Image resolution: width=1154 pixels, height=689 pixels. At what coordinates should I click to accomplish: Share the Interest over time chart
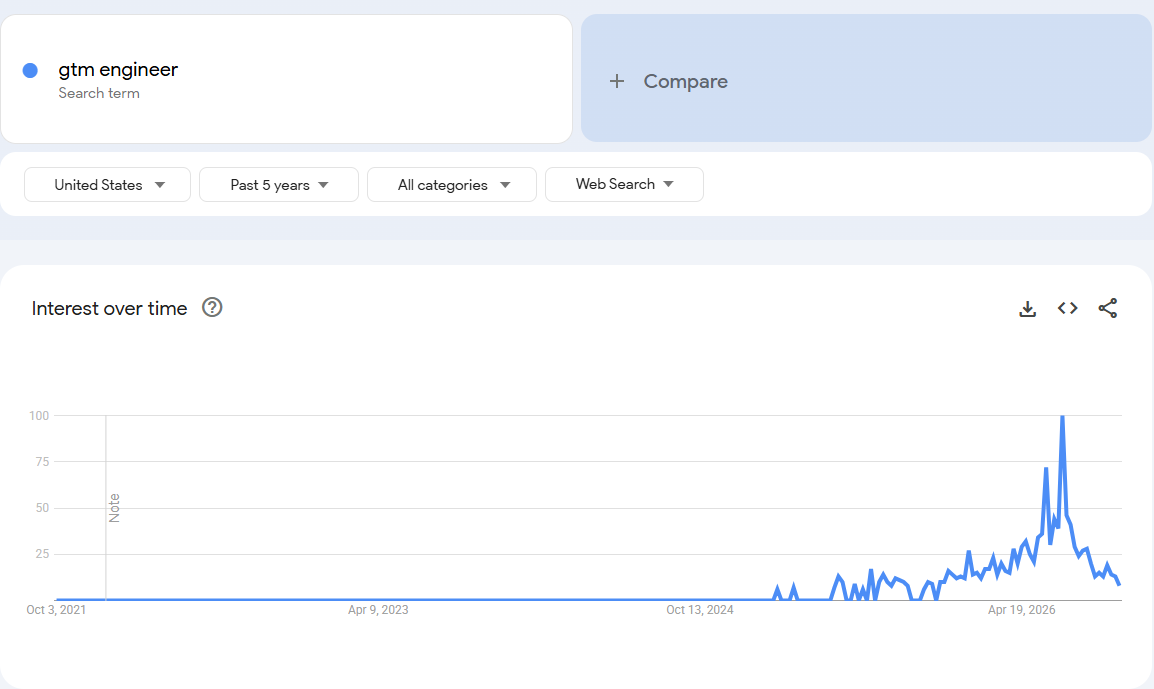1108,308
